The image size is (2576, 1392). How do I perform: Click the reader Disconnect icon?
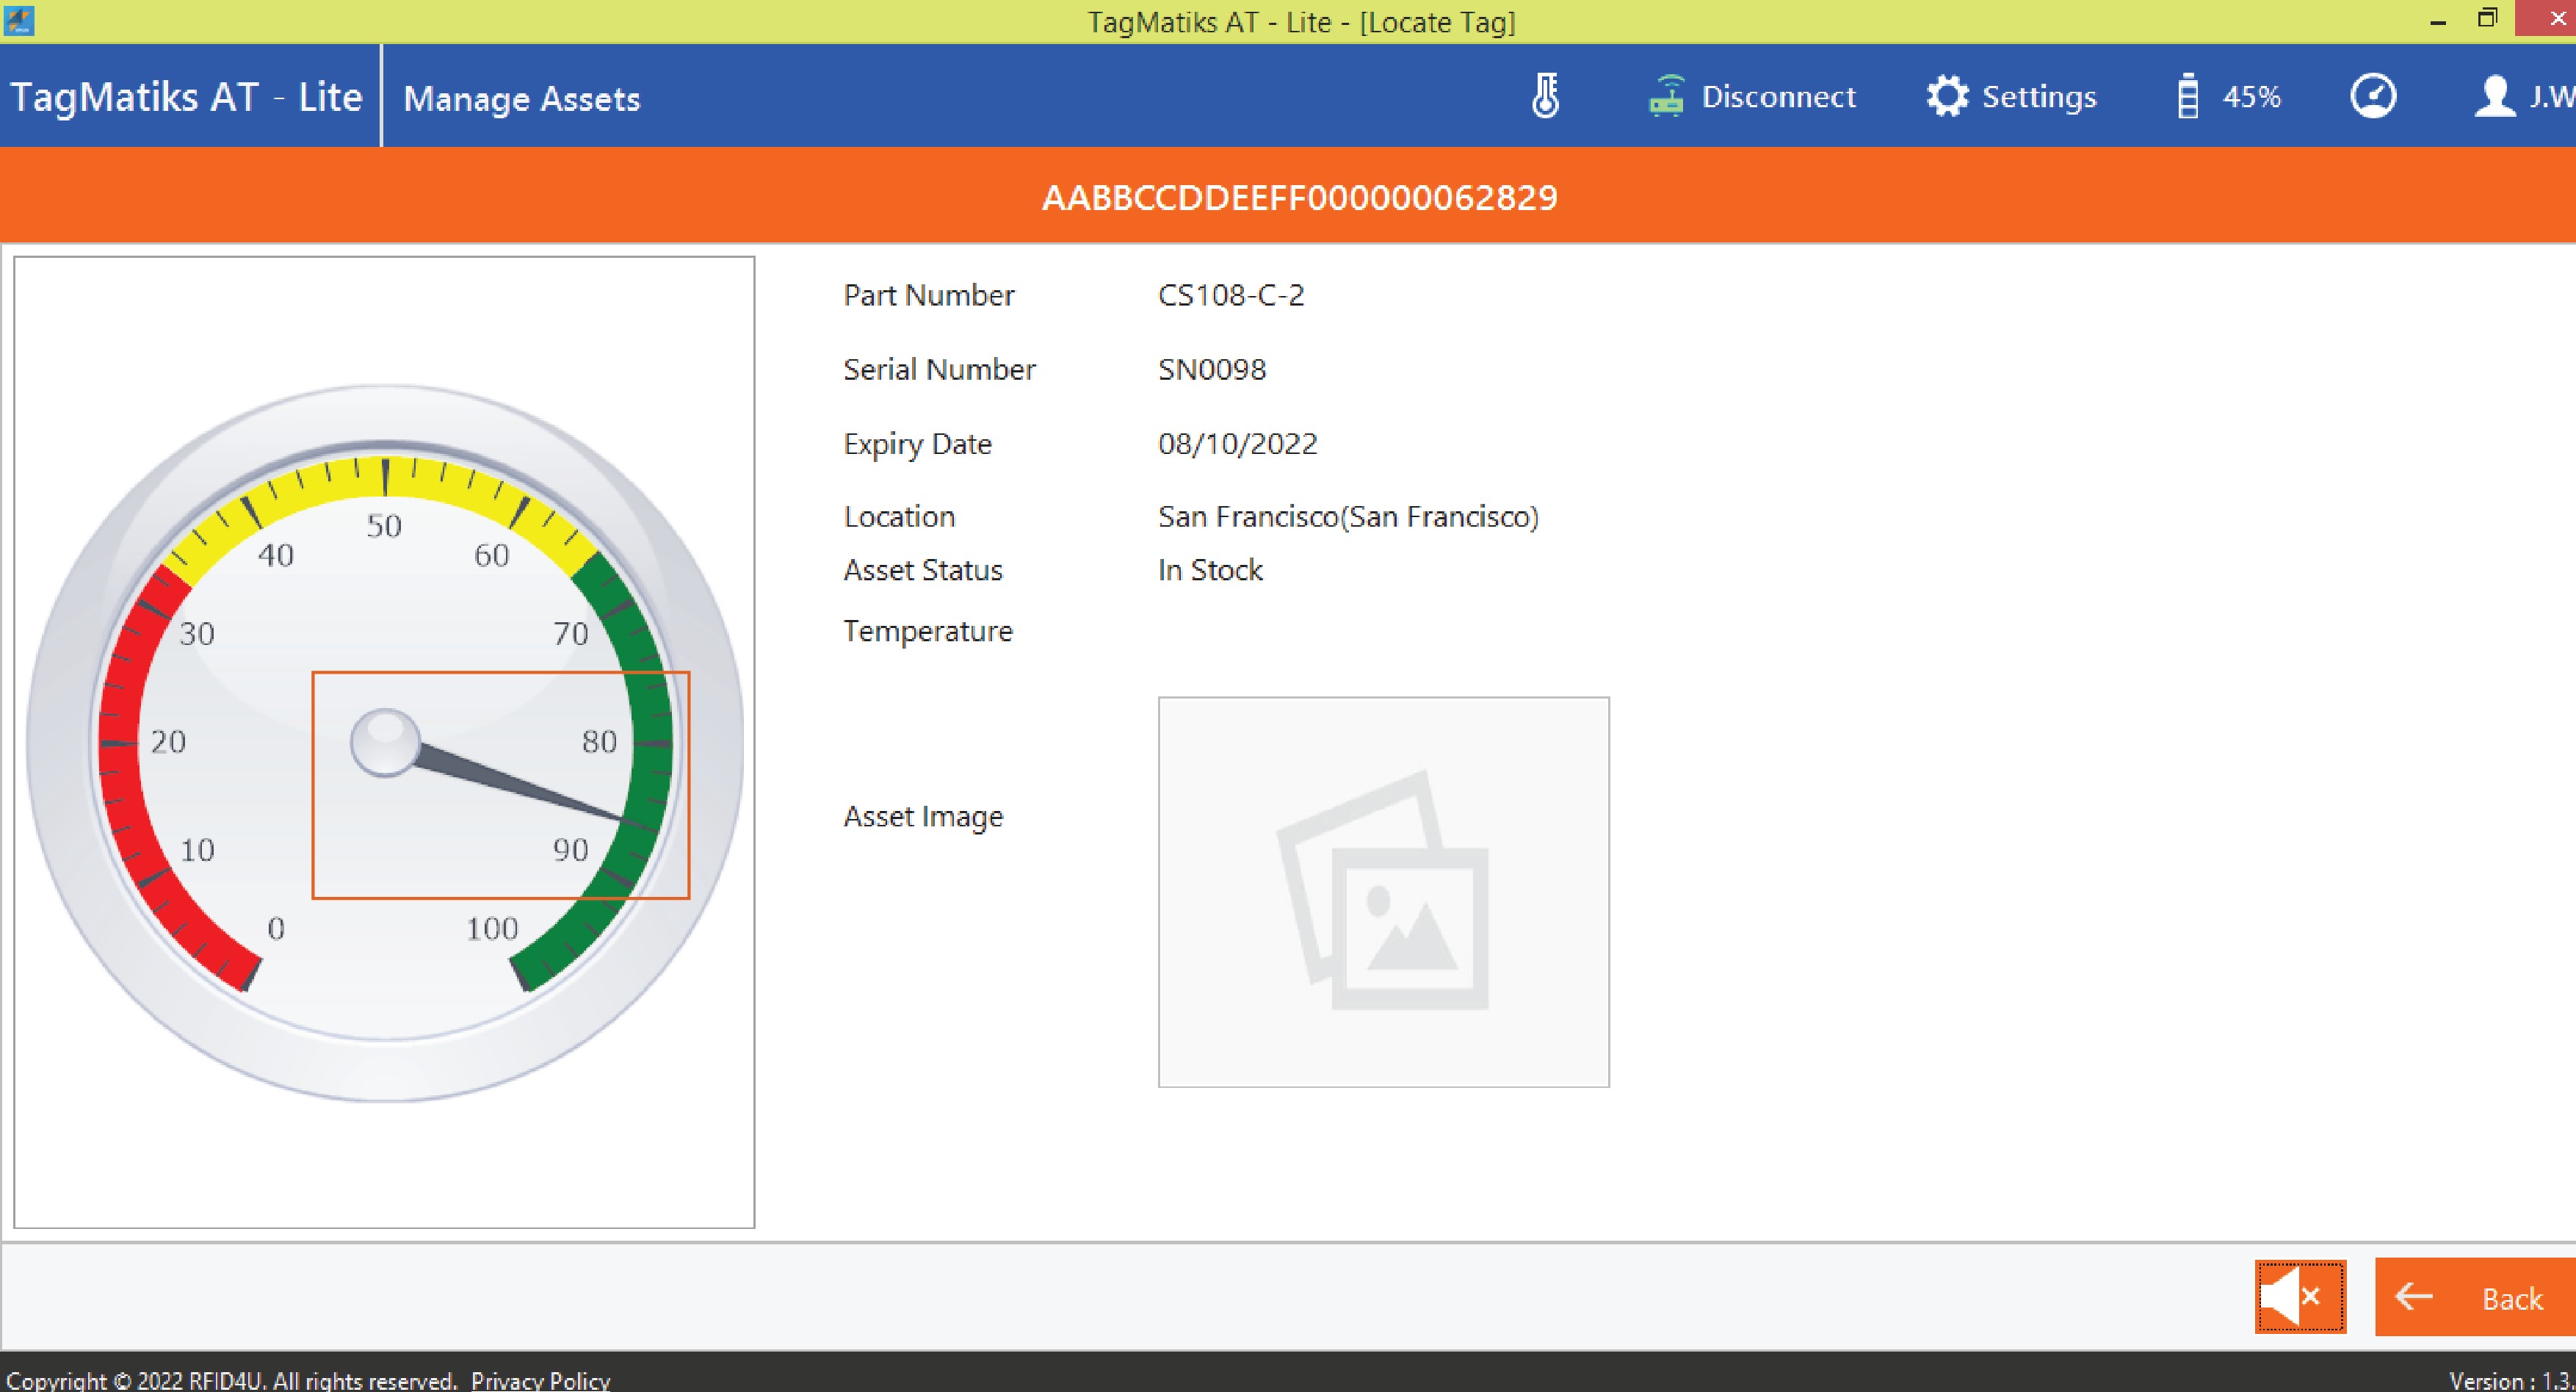pos(1666,97)
